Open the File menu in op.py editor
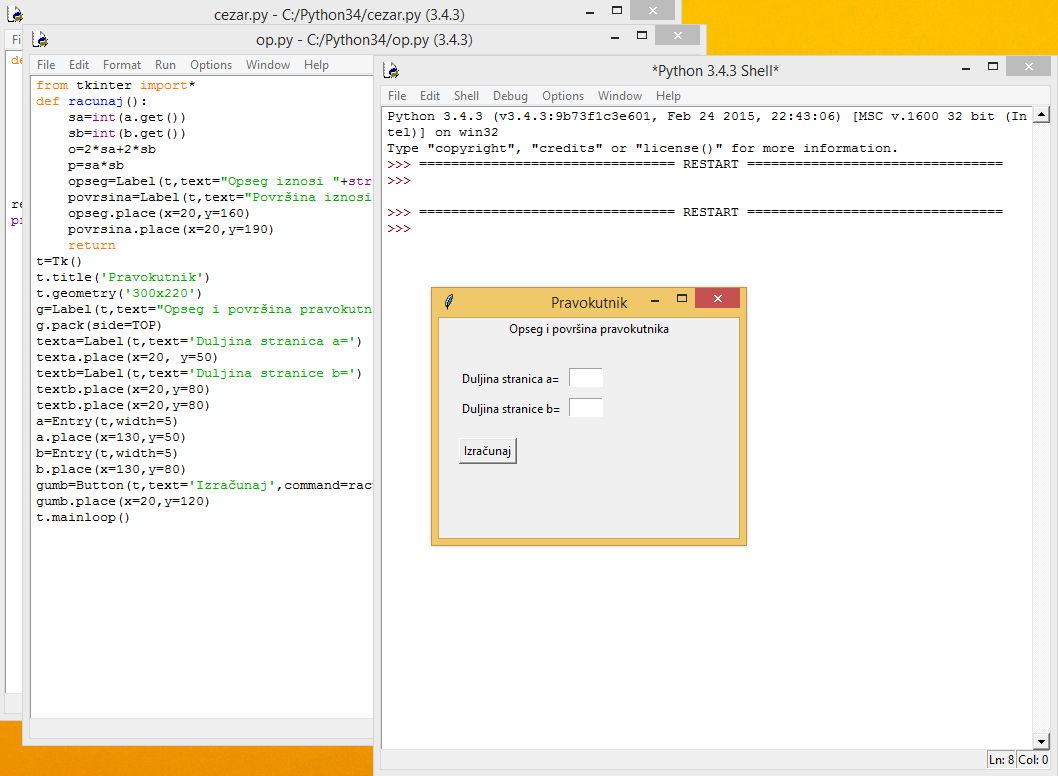 pyautogui.click(x=46, y=65)
